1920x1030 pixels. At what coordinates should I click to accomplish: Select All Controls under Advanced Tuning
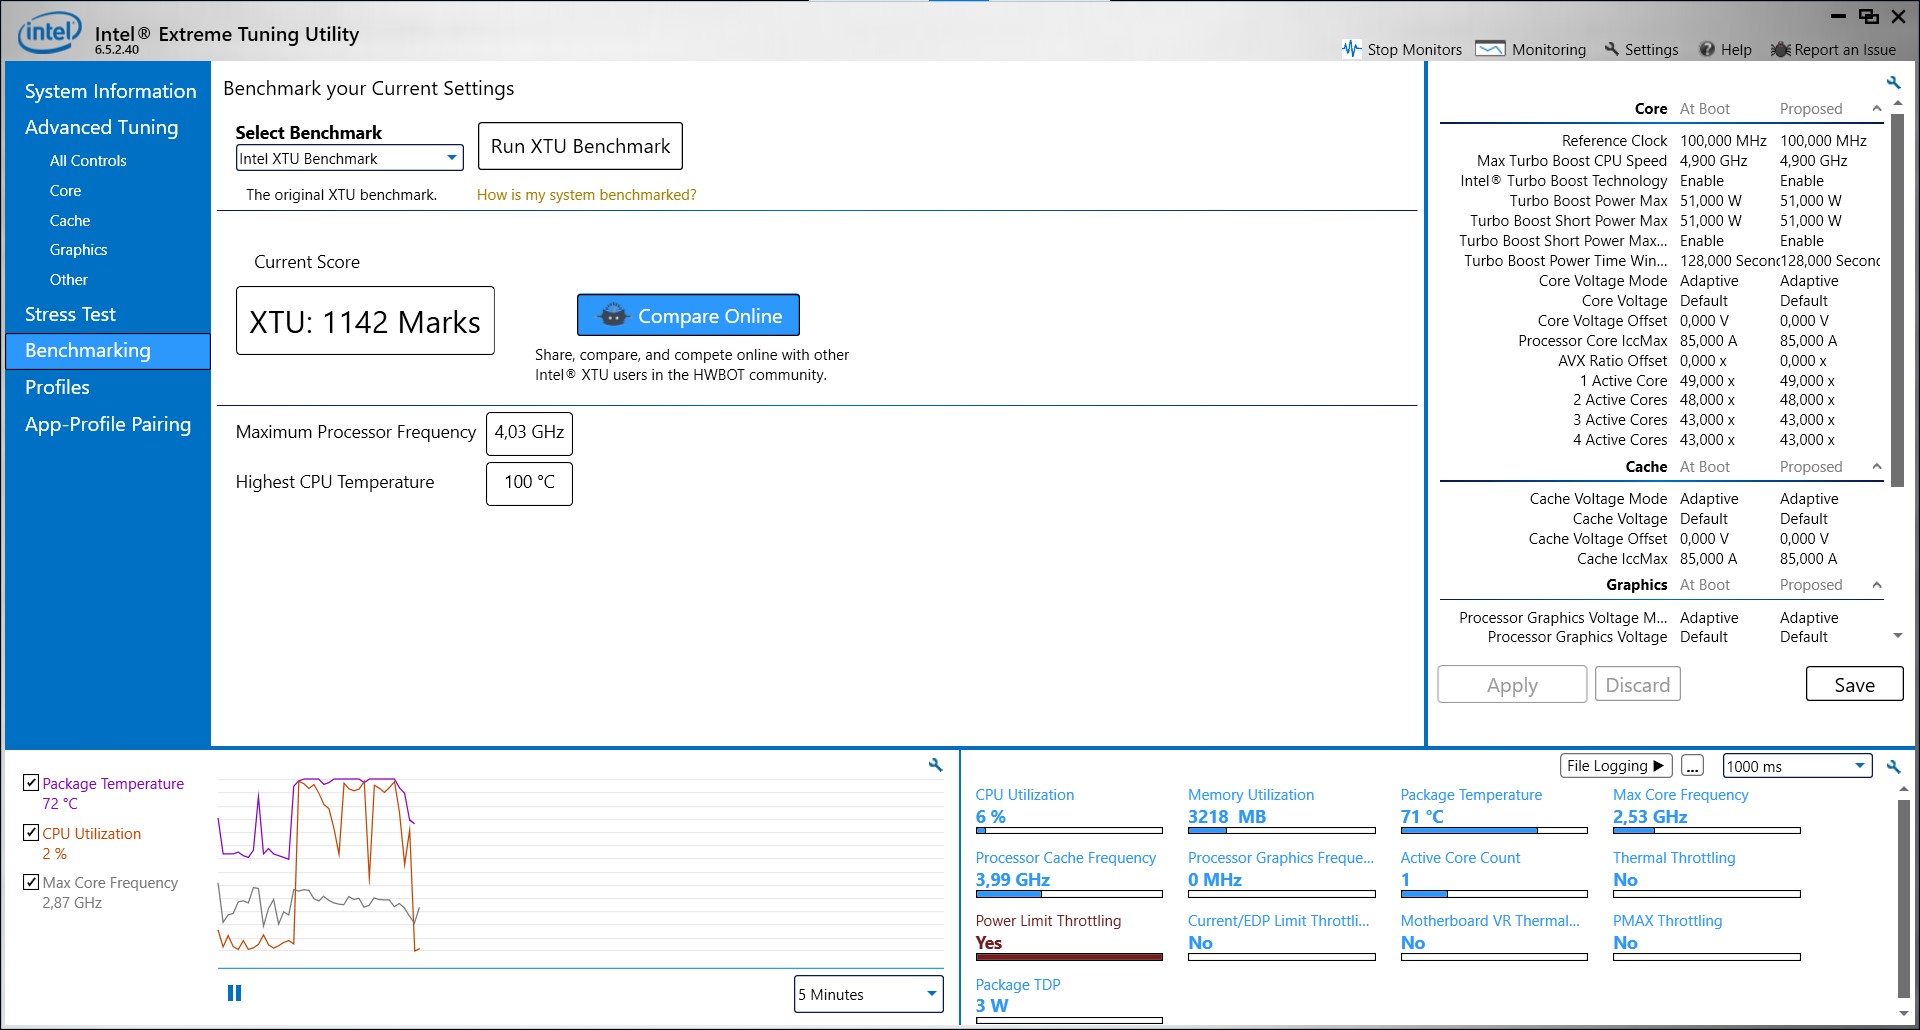pyautogui.click(x=88, y=160)
